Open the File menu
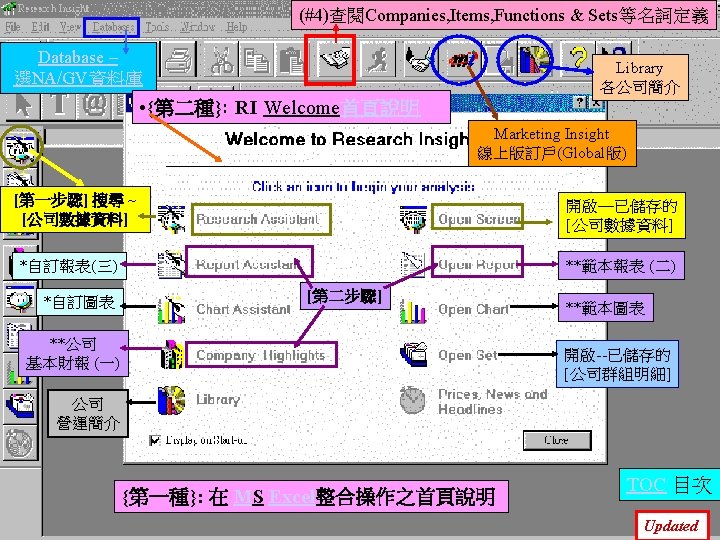 tap(12, 27)
